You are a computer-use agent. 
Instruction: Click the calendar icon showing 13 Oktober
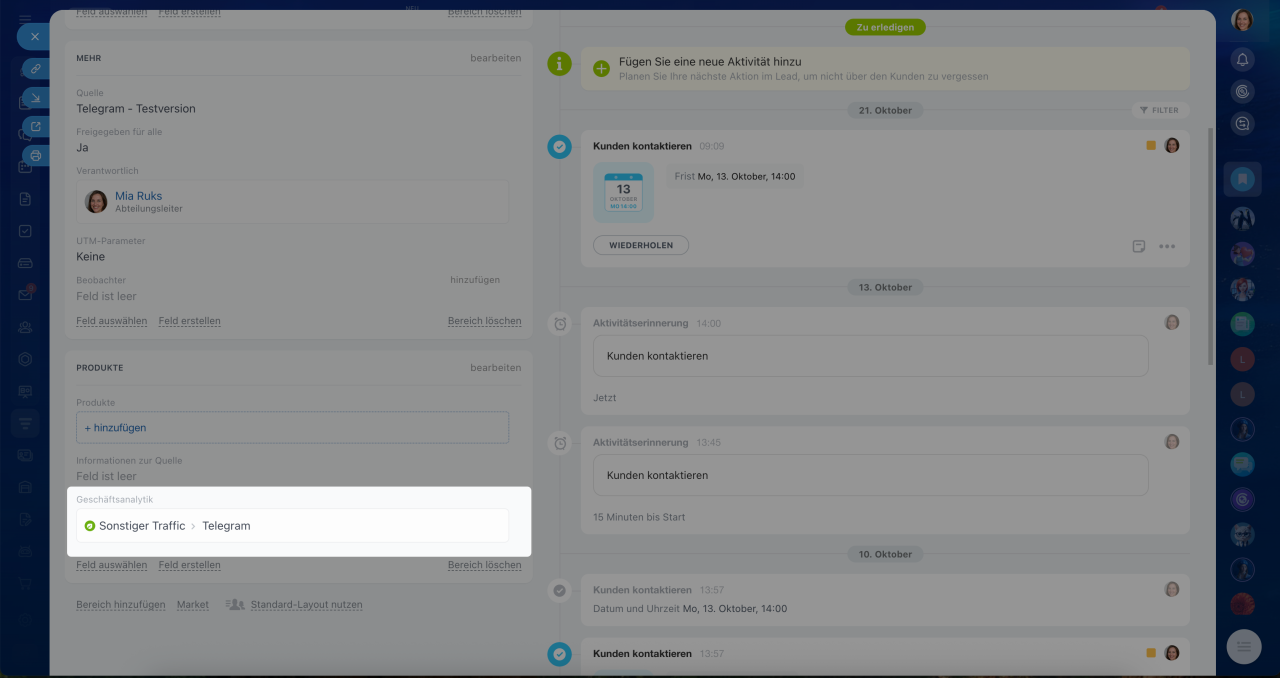coord(623,192)
